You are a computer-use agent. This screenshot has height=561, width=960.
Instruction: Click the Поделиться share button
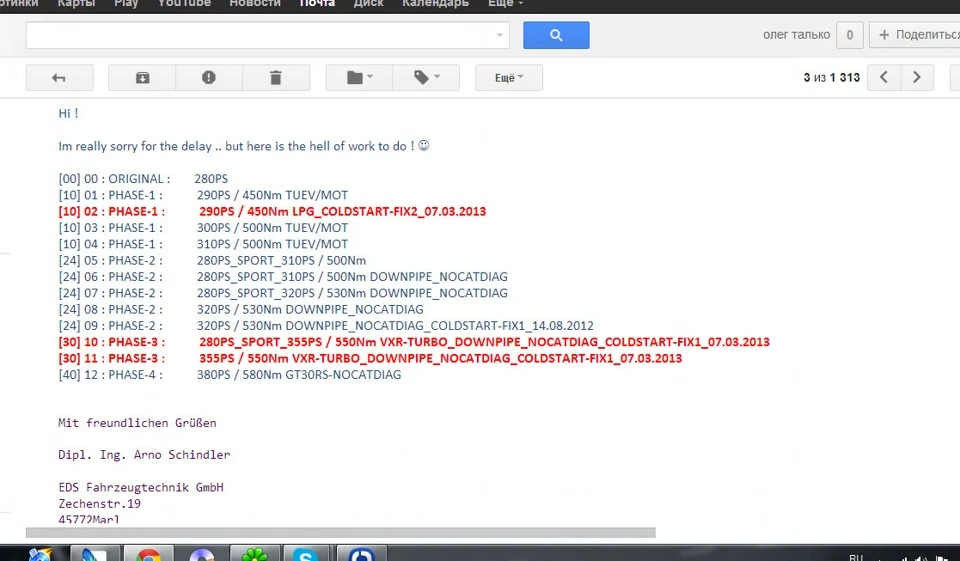pyautogui.click(x=916, y=35)
